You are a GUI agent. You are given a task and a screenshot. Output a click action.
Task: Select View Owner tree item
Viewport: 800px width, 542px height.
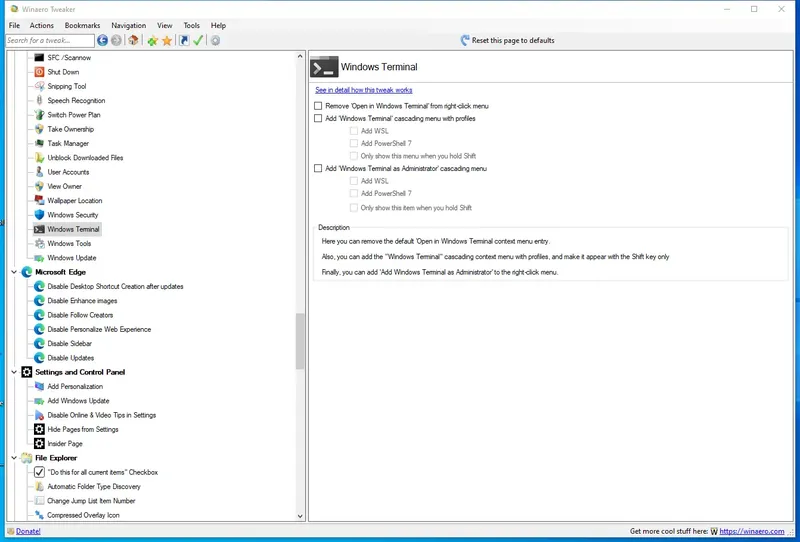(64, 186)
